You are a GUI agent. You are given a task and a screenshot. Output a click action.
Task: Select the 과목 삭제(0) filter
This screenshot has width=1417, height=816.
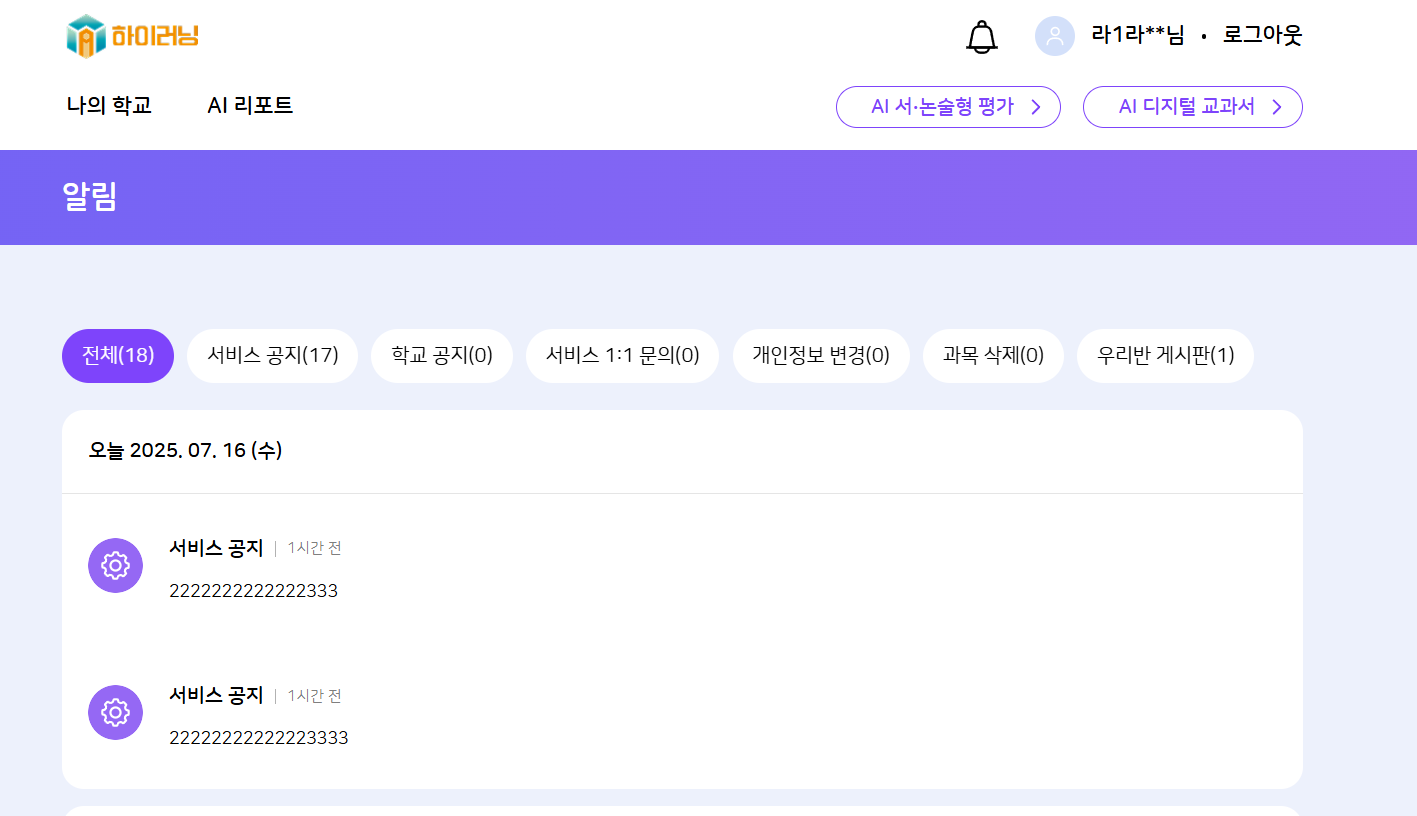pyautogui.click(x=992, y=356)
